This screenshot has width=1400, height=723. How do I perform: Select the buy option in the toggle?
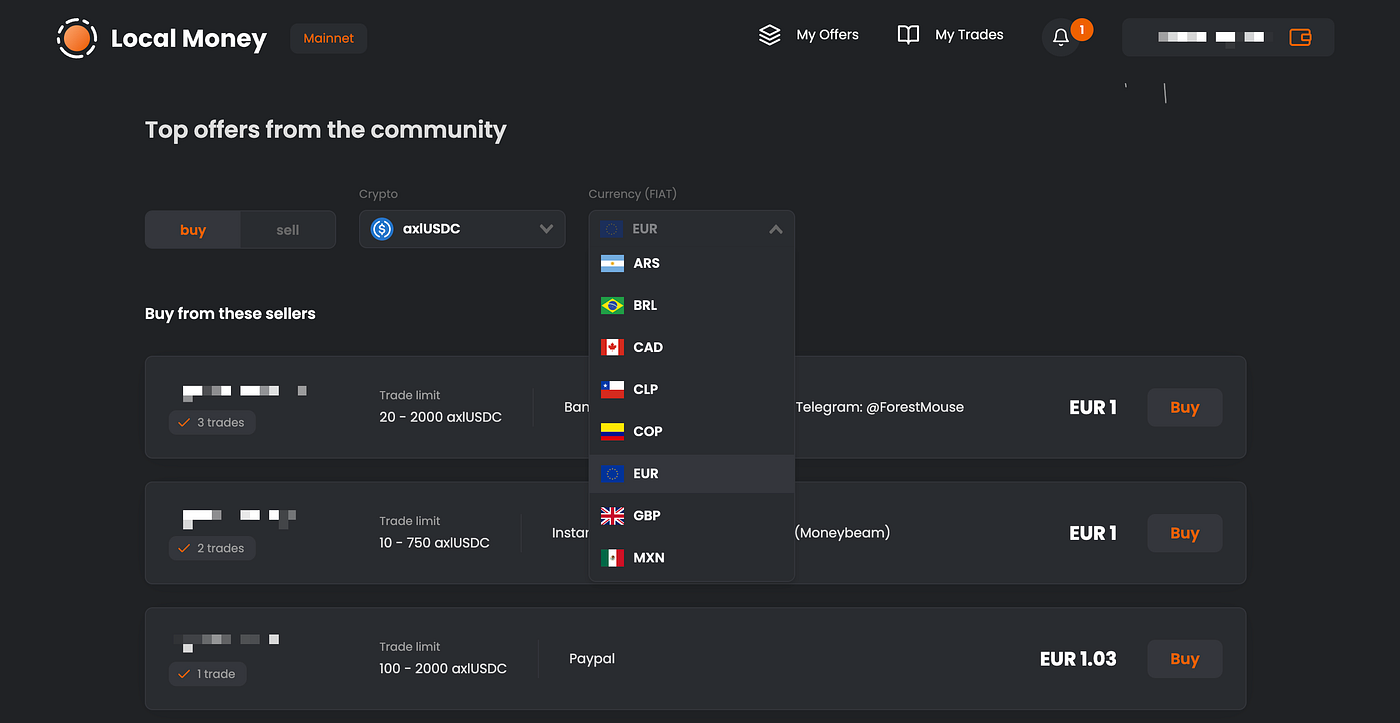point(192,229)
